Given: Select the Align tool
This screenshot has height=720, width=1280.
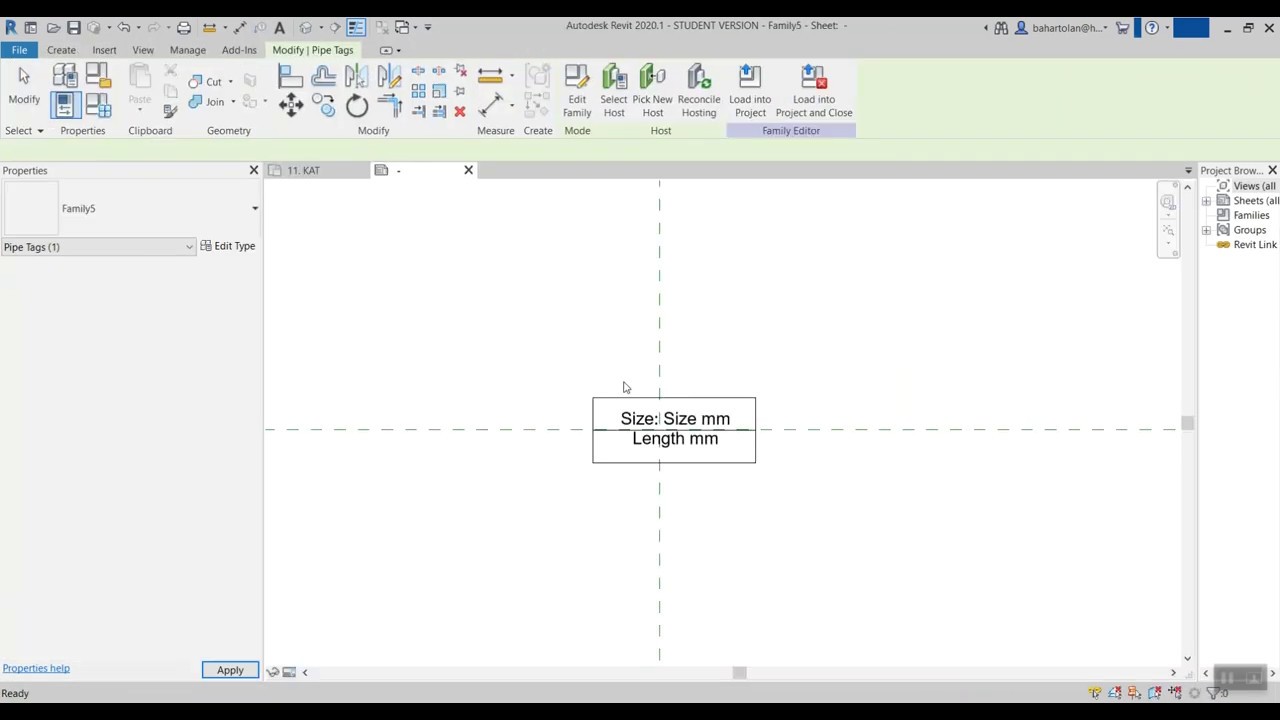Looking at the screenshot, I should tap(291, 75).
